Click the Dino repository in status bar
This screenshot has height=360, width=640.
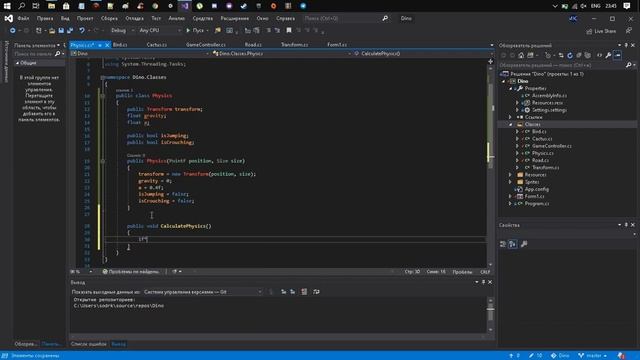pos(560,356)
